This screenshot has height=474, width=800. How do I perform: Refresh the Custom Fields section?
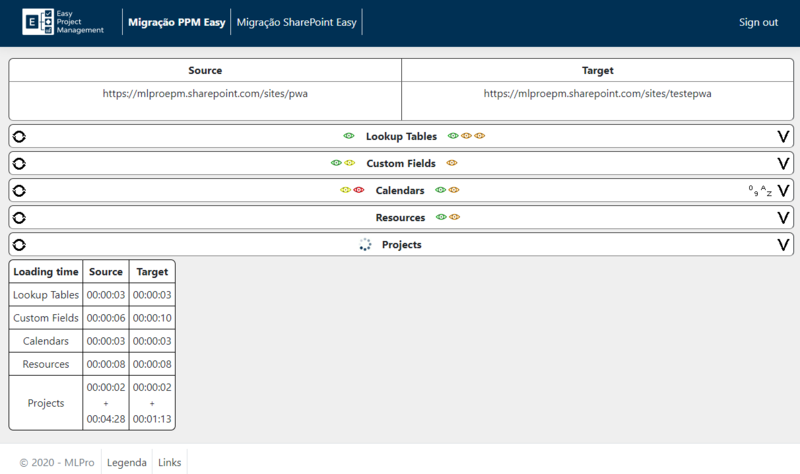coord(19,164)
